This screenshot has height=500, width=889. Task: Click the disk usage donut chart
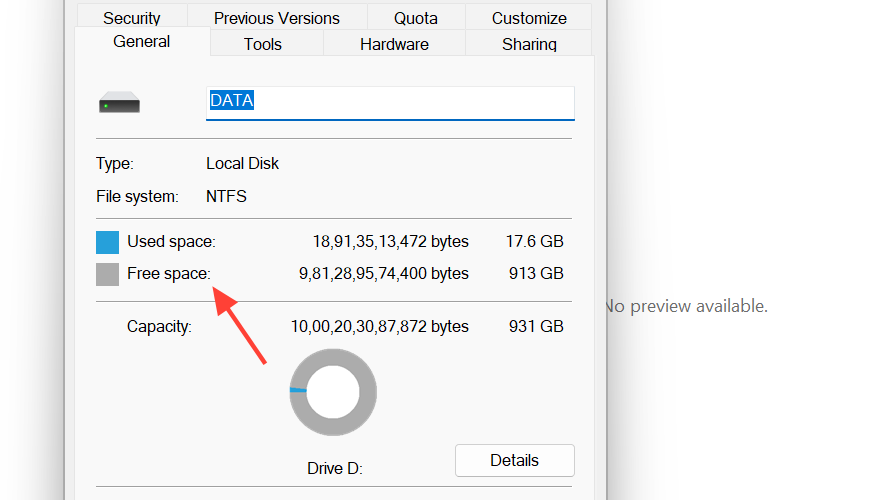pos(333,392)
